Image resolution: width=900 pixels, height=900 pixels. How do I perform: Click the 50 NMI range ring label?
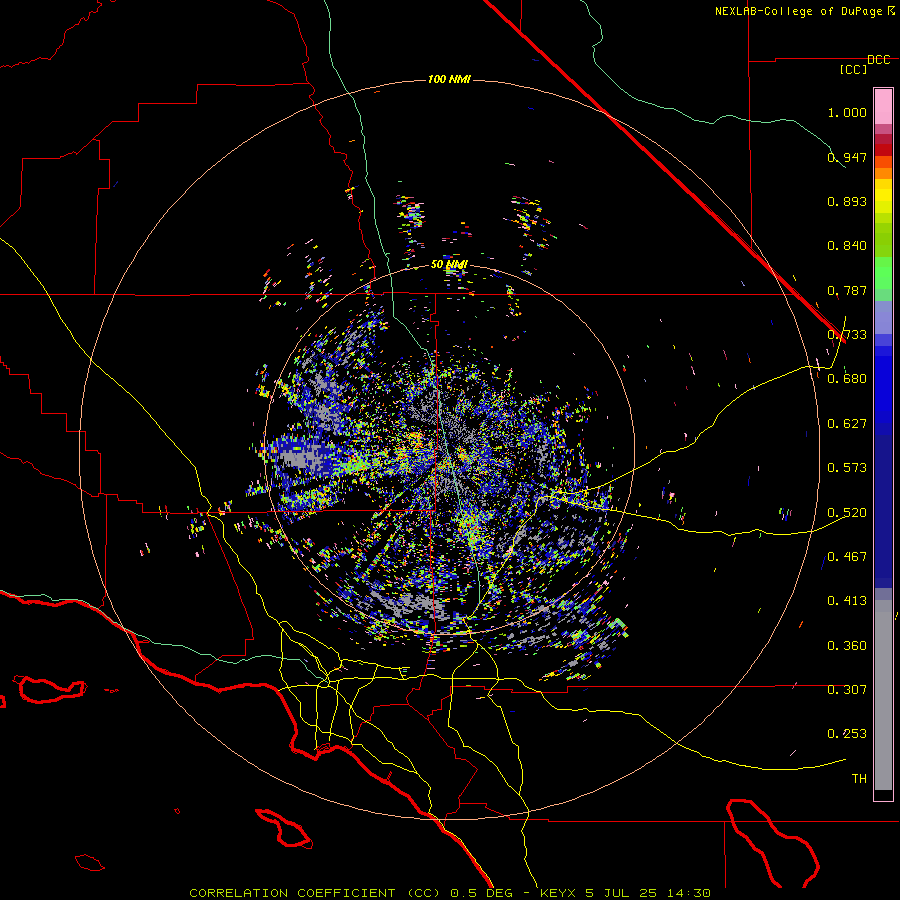tap(449, 265)
